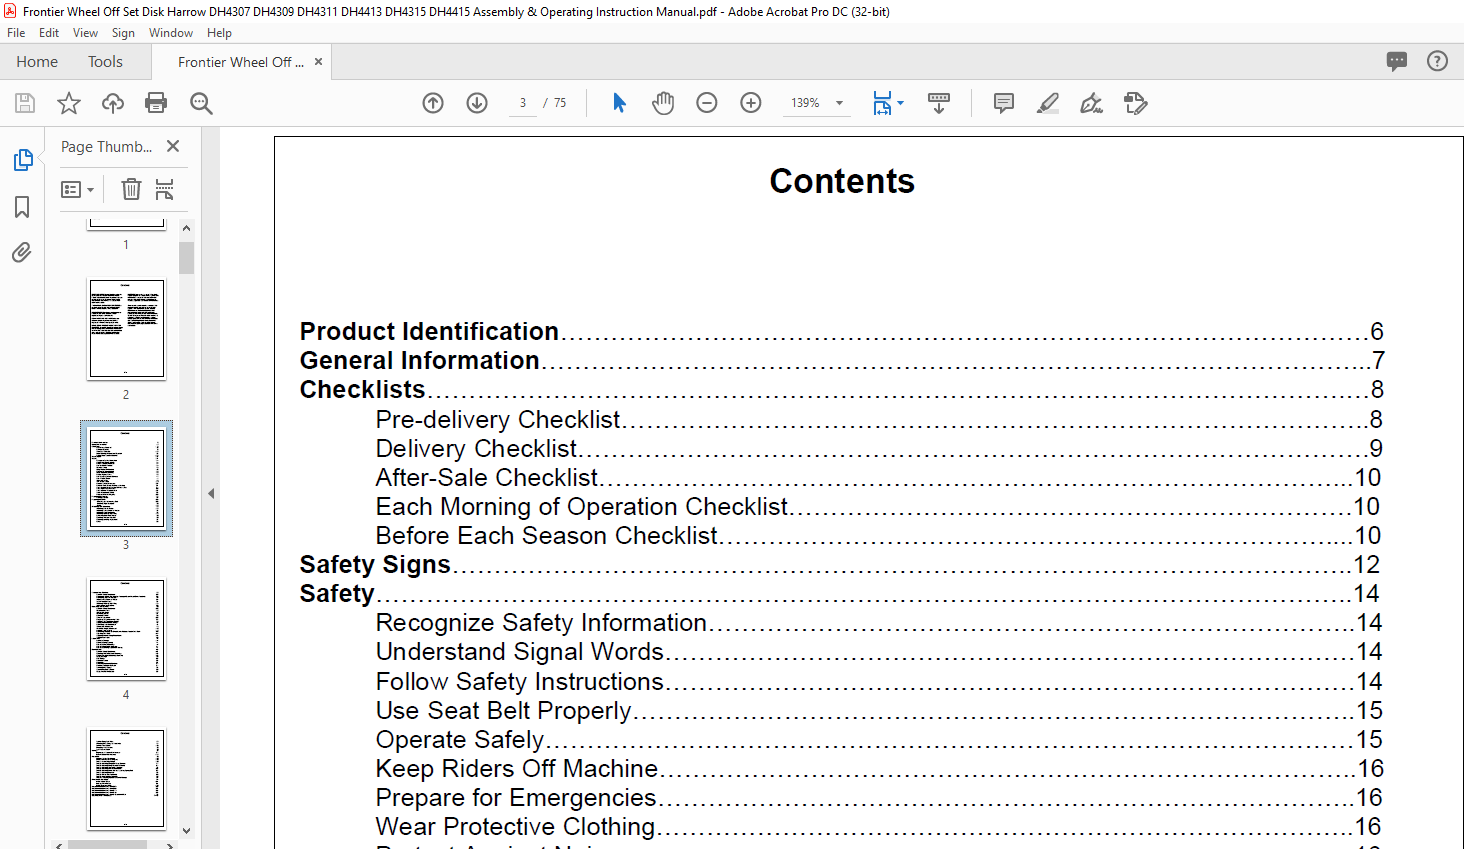Close the Frontier Wheel Off document tab
The width and height of the screenshot is (1464, 849).
click(318, 61)
